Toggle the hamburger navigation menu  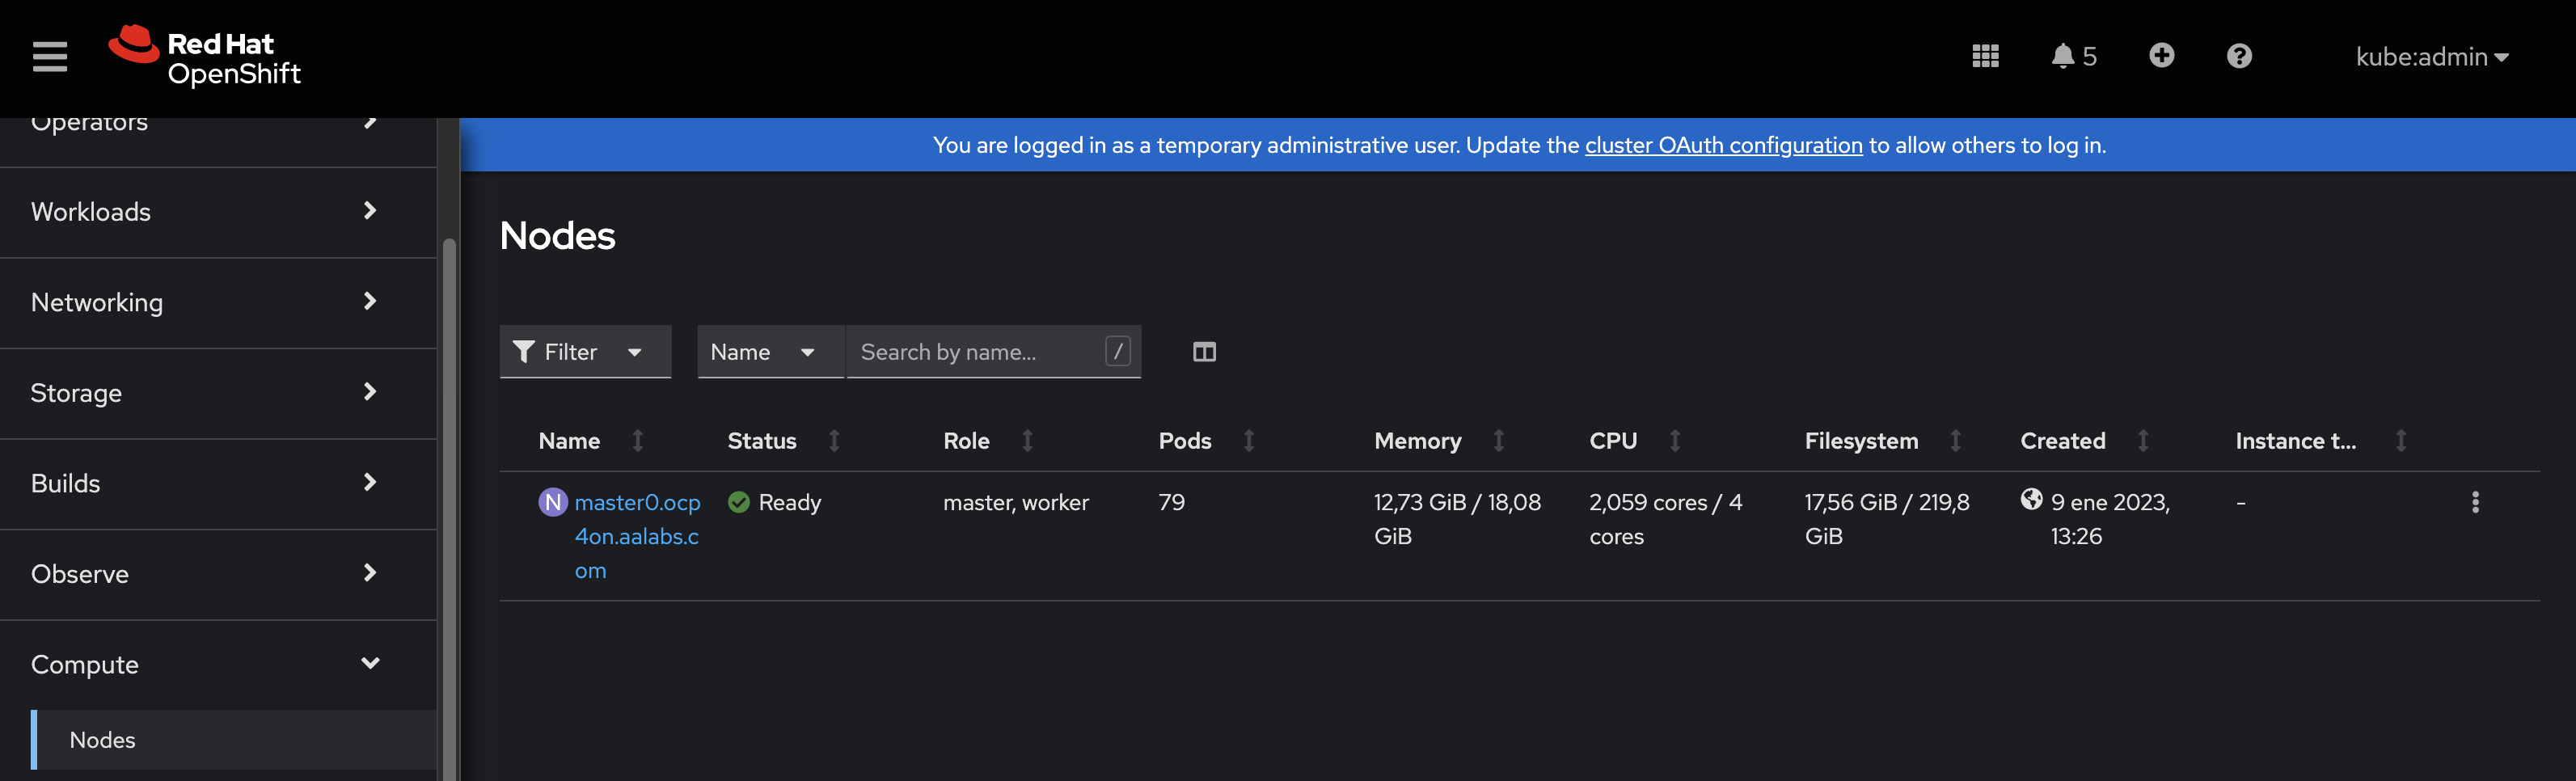coord(50,56)
